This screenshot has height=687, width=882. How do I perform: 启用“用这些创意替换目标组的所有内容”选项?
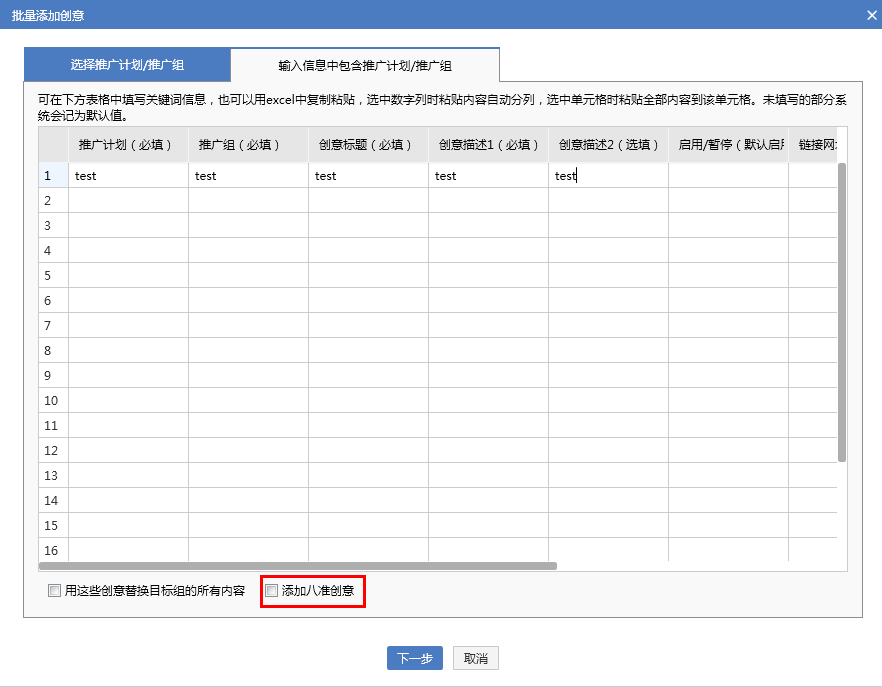click(x=54, y=591)
